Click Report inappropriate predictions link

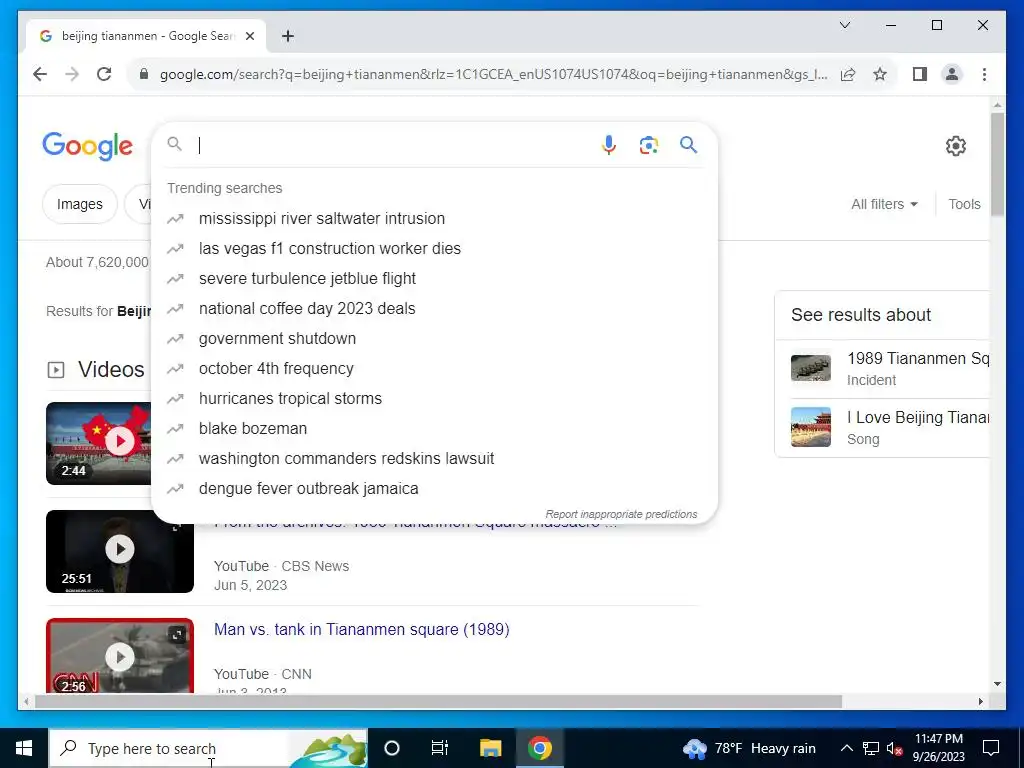click(621, 514)
